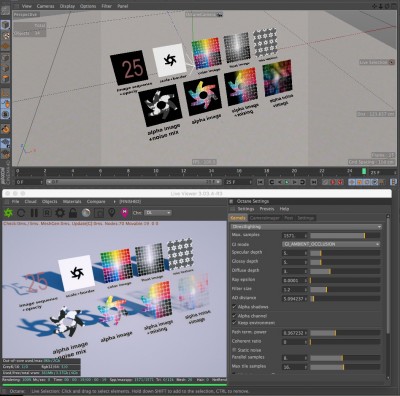The height and width of the screenshot is (396, 400).
Task: Open Live Viewer Materials menu
Action: 72,202
